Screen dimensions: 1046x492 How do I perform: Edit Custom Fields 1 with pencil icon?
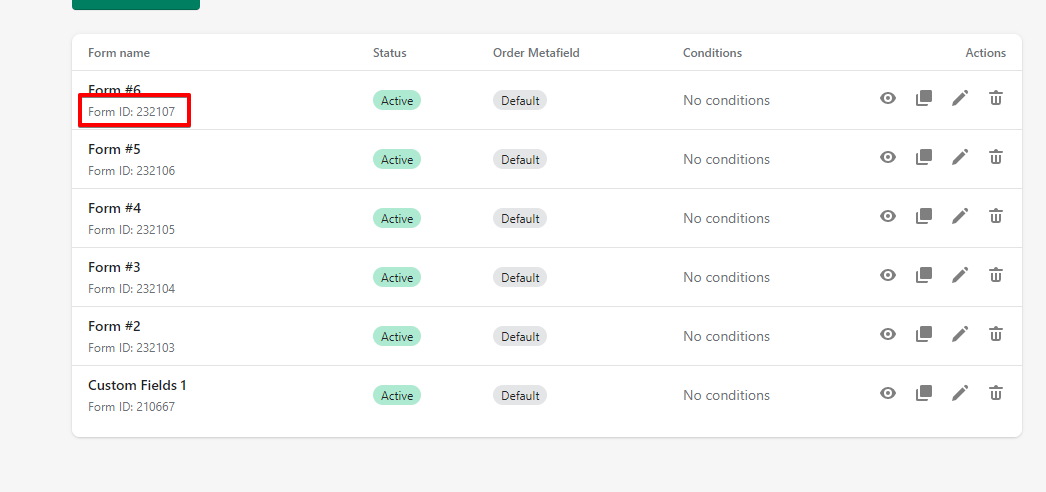point(959,393)
